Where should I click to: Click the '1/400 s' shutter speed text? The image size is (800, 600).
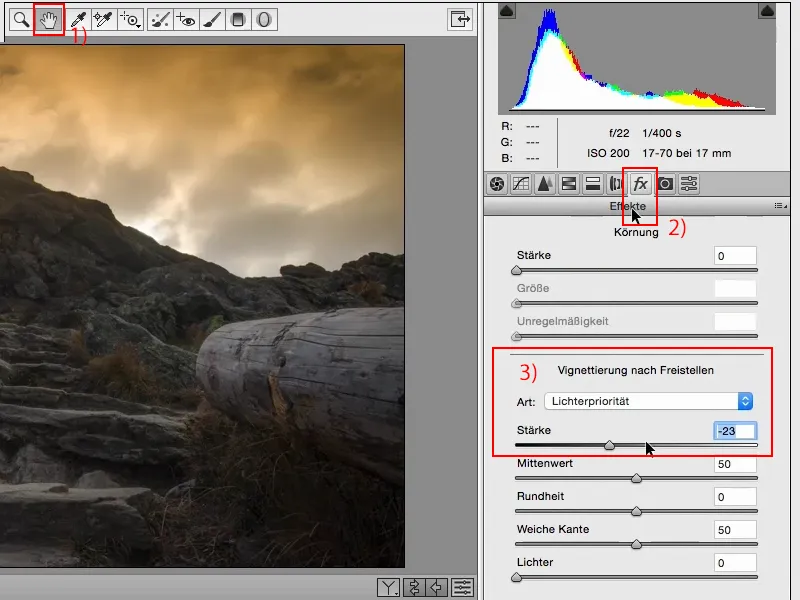(x=661, y=133)
